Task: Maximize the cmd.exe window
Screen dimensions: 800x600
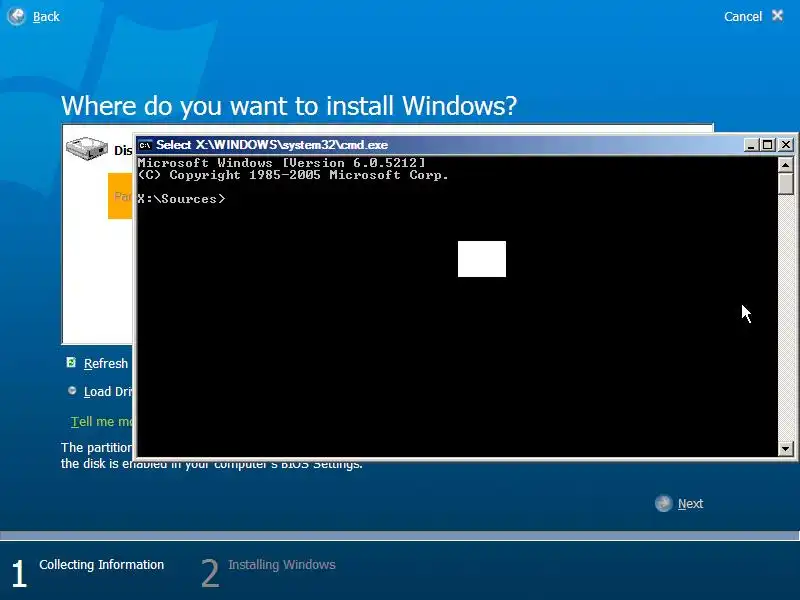Action: 767,145
